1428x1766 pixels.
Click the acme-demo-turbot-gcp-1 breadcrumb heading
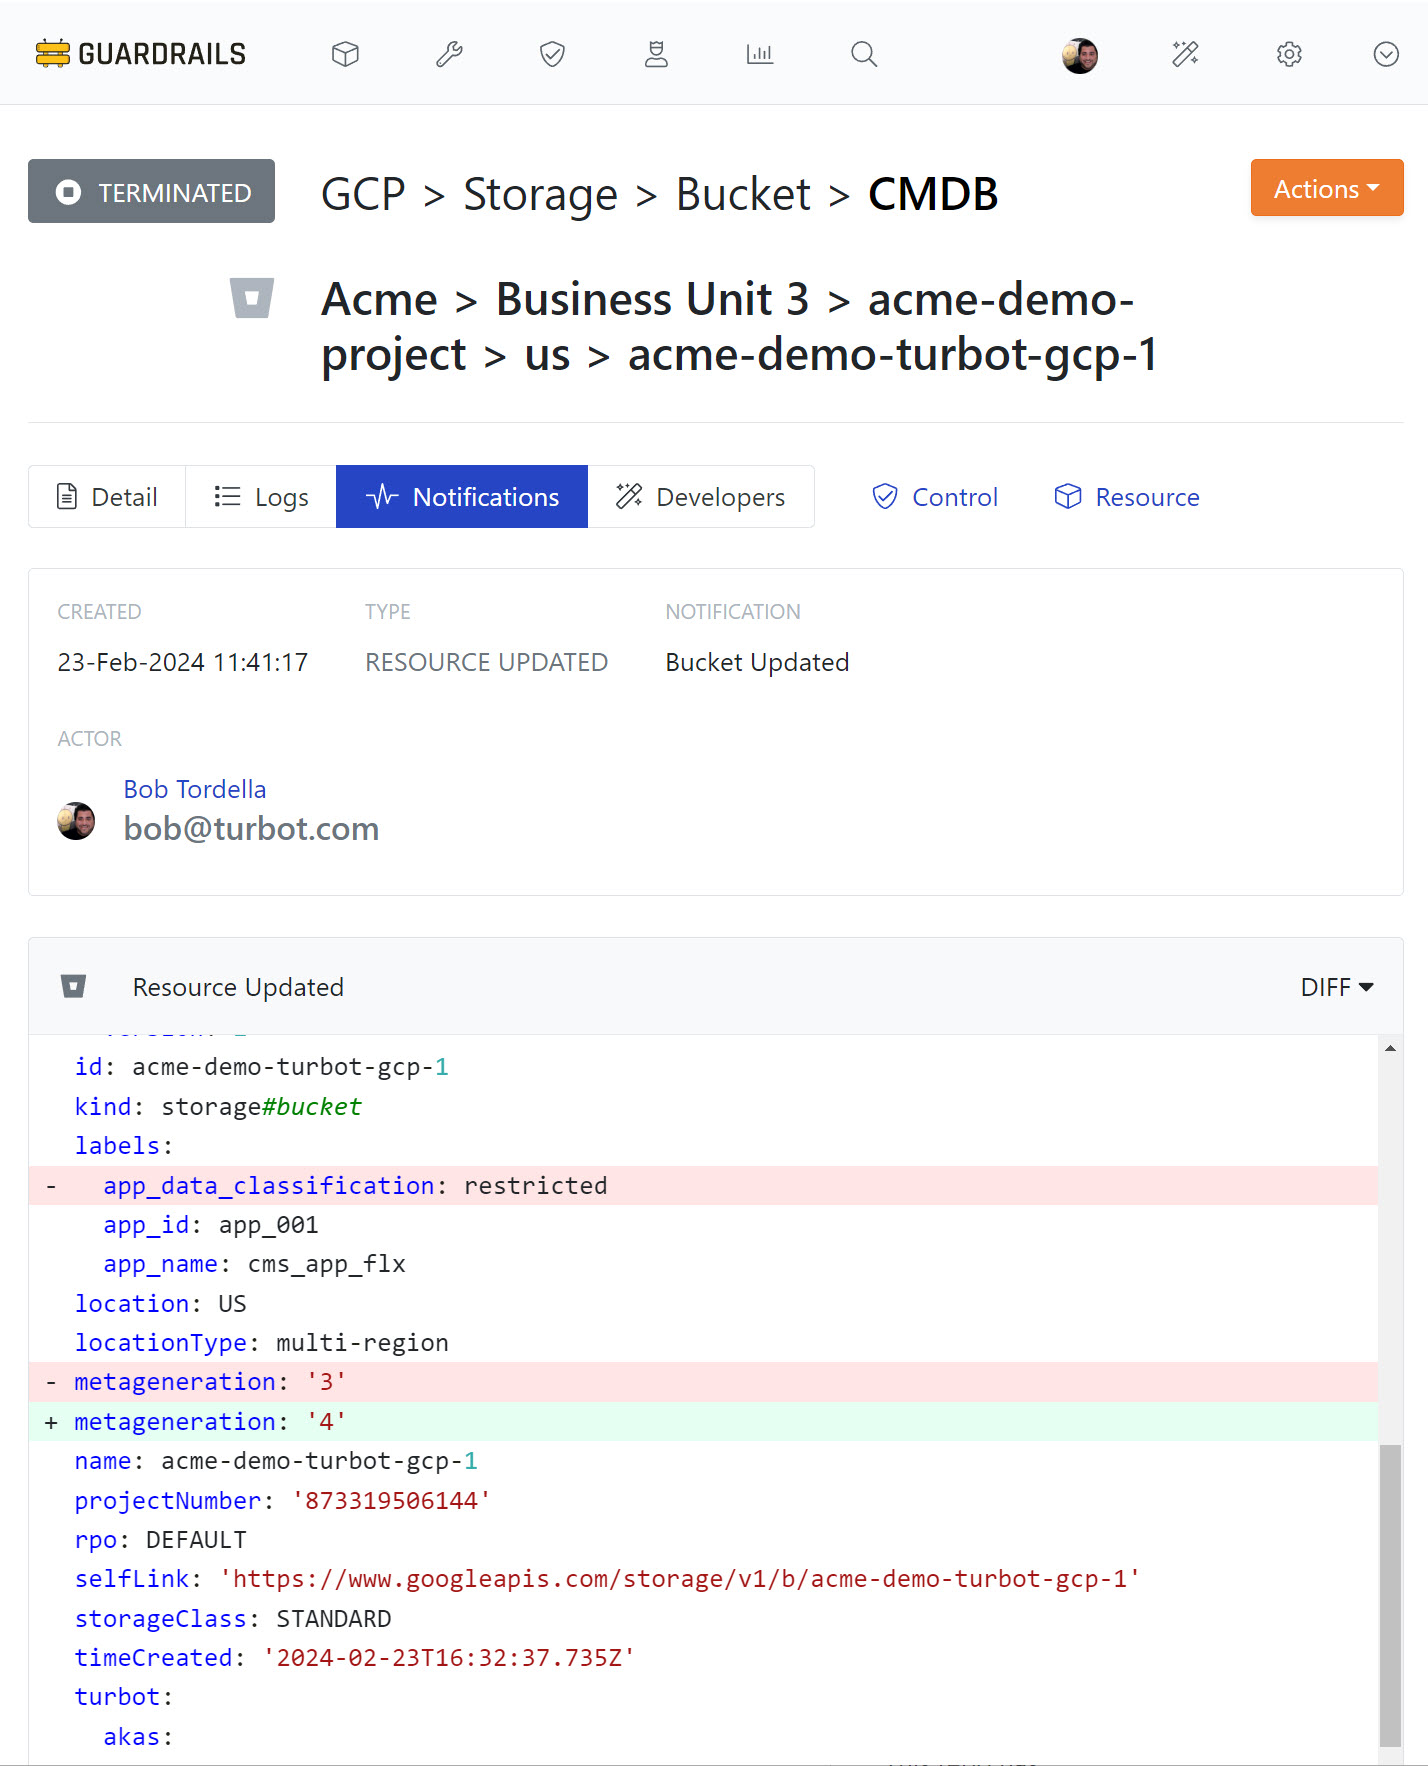892,355
